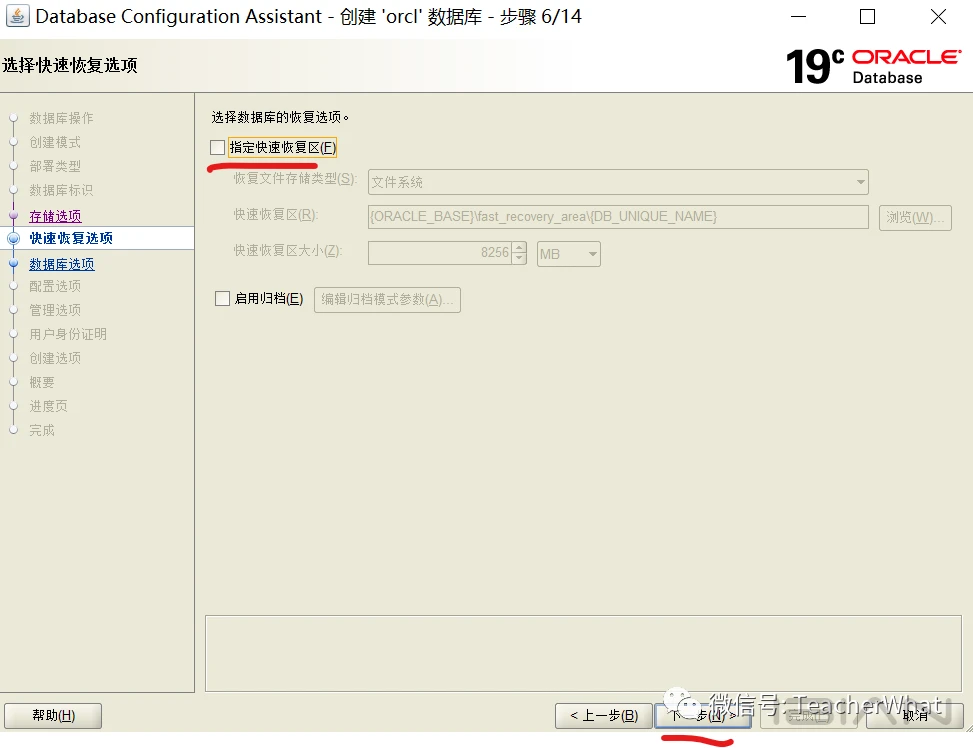Screen dimensions: 973x748
Task: Select the 数据库标识 step
Action: (61, 190)
